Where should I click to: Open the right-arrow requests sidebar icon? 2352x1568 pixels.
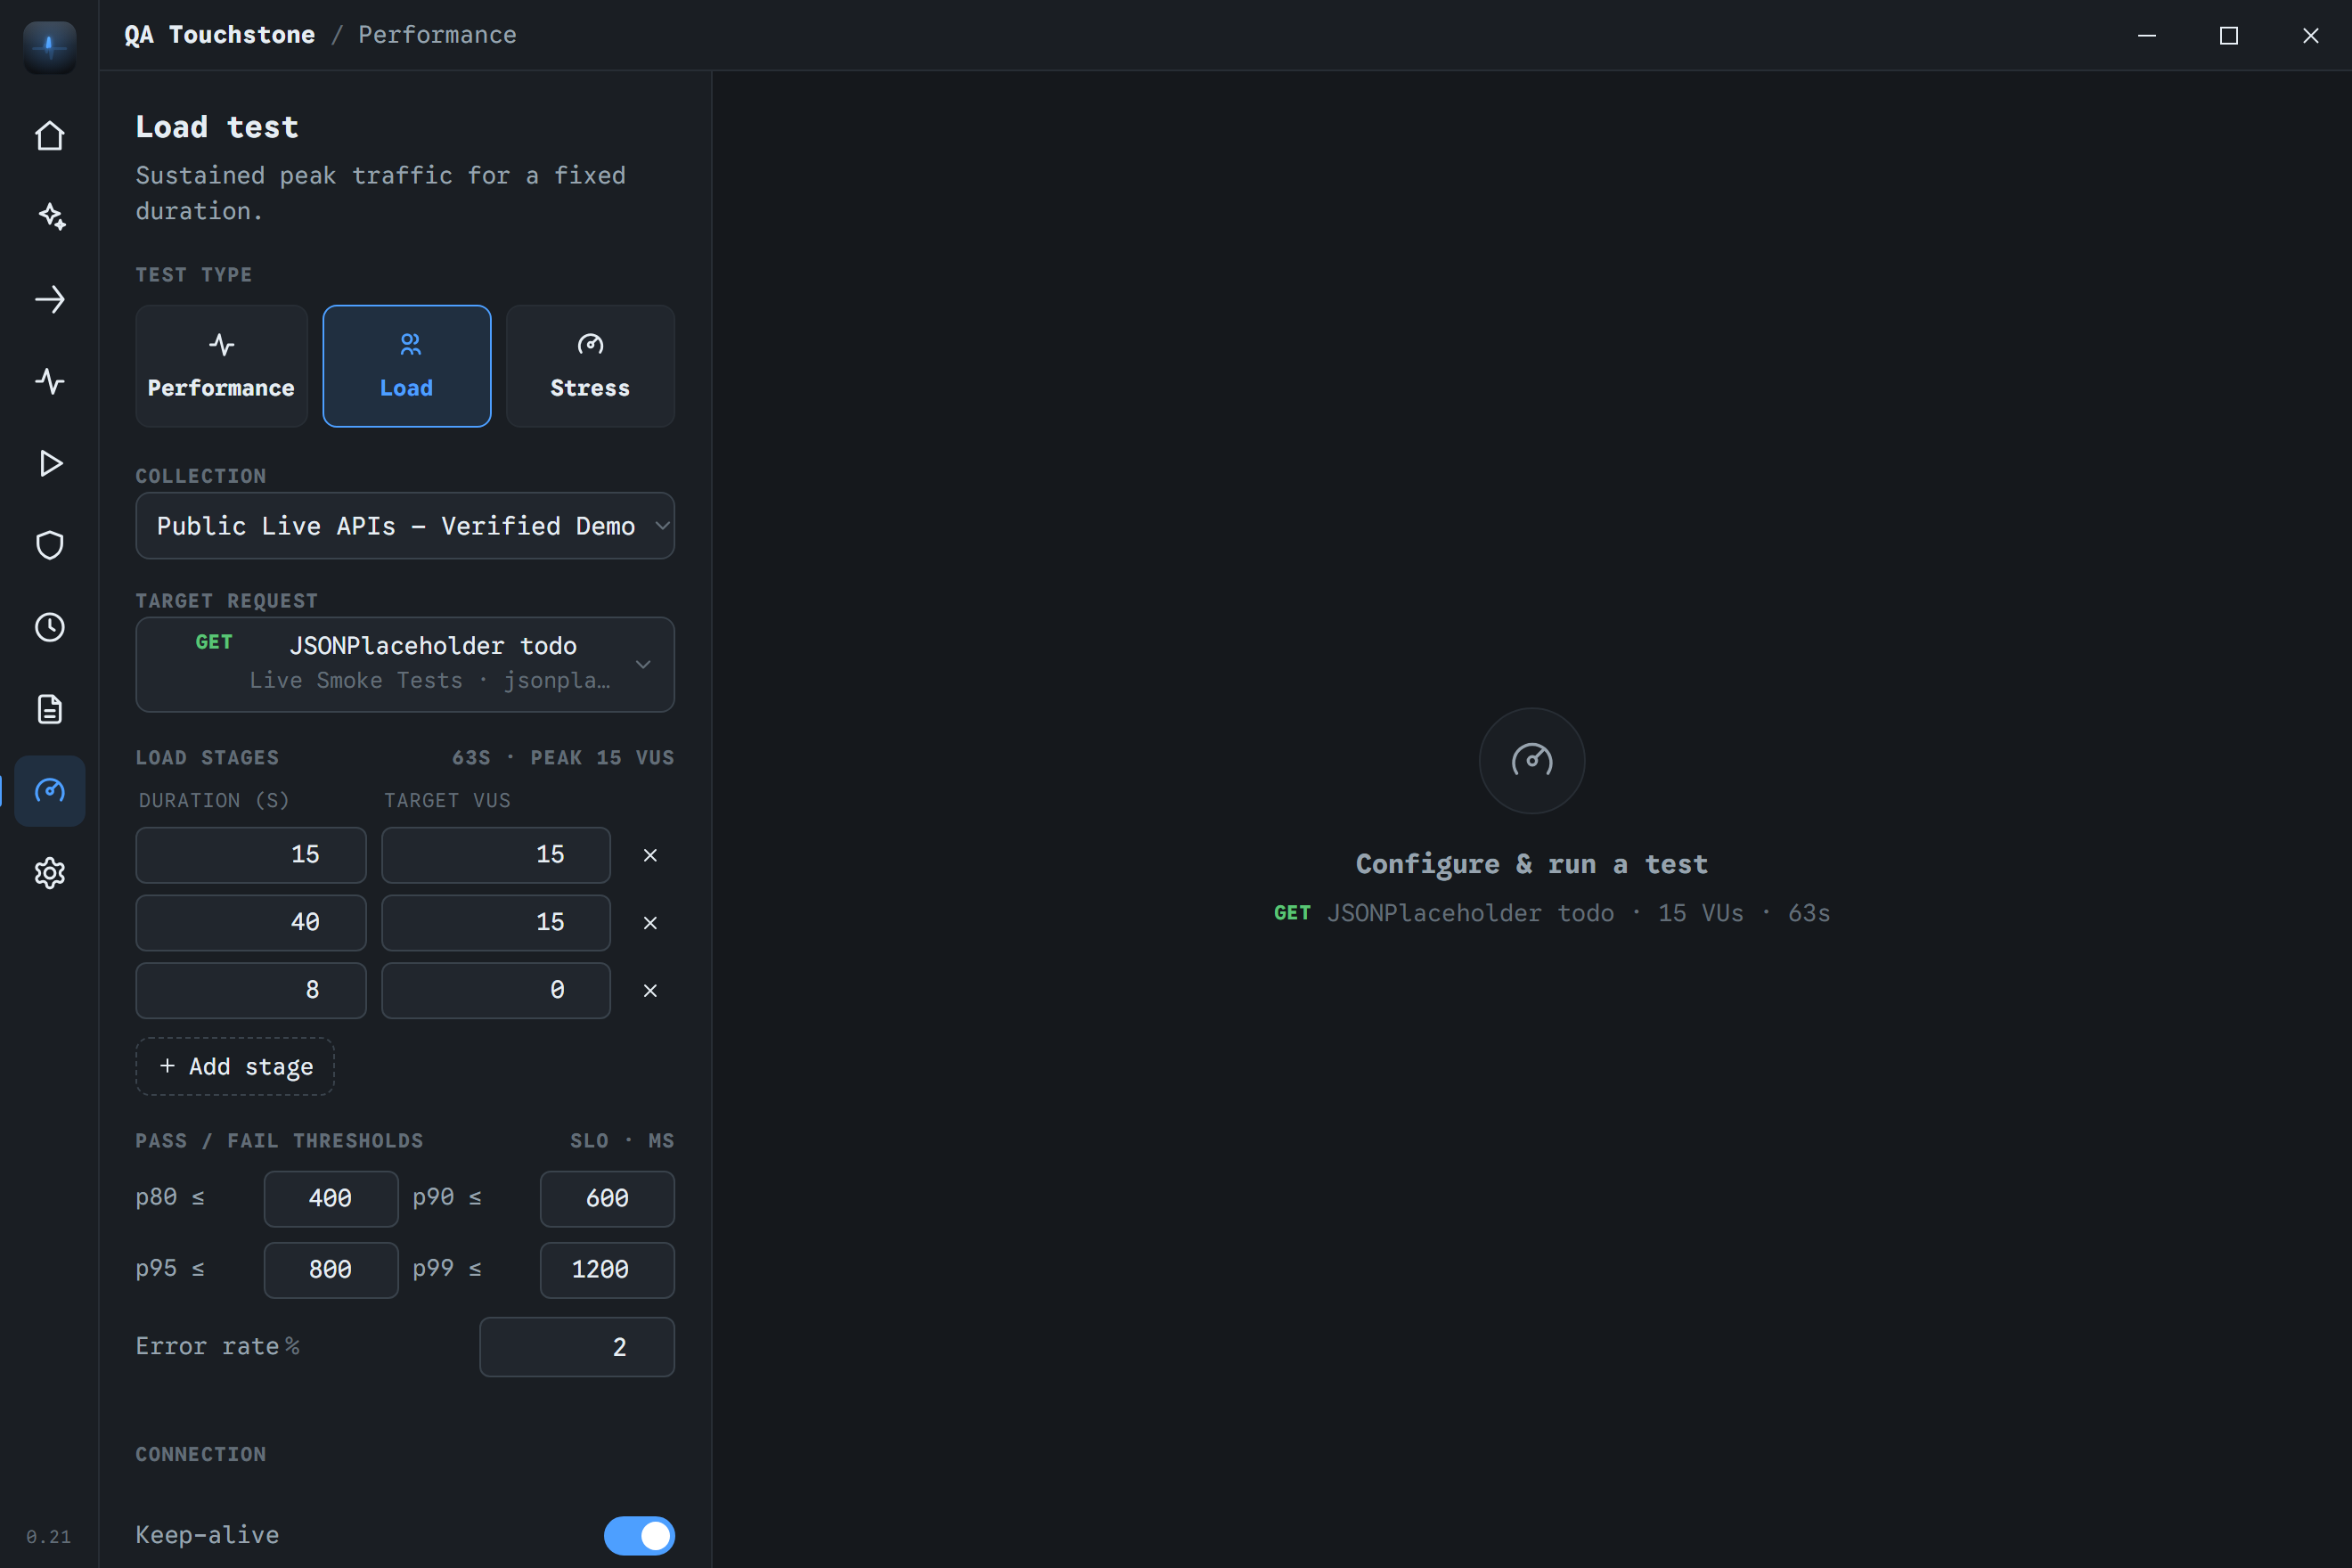pos(49,299)
